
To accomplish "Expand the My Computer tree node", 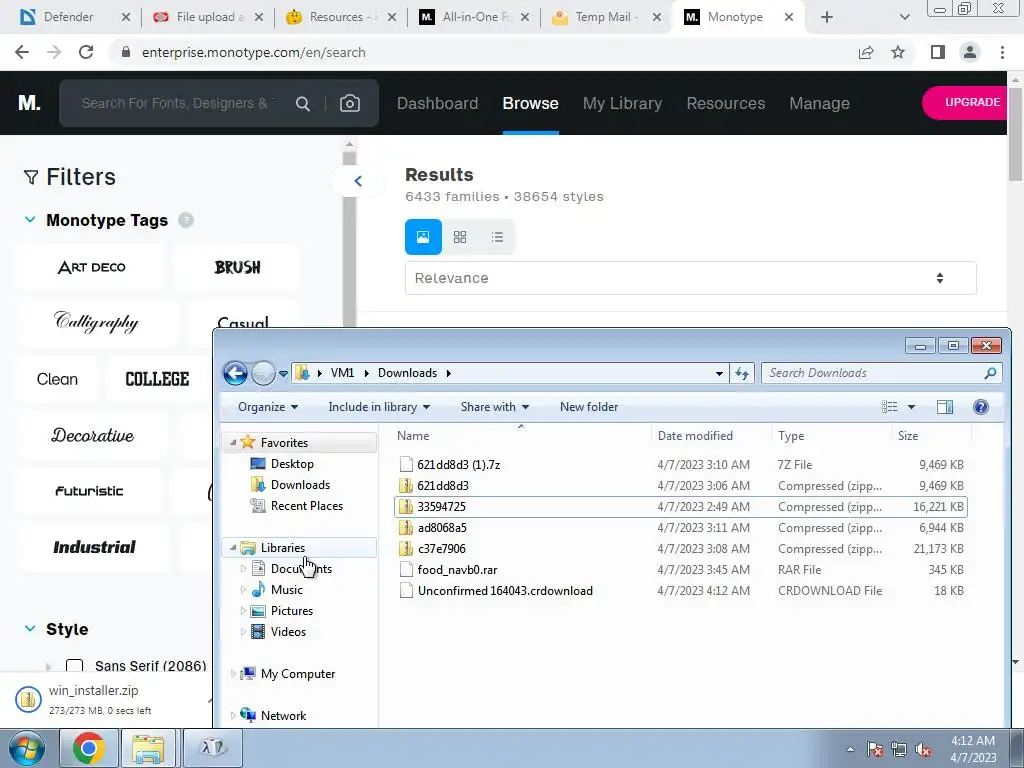I will coord(233,673).
